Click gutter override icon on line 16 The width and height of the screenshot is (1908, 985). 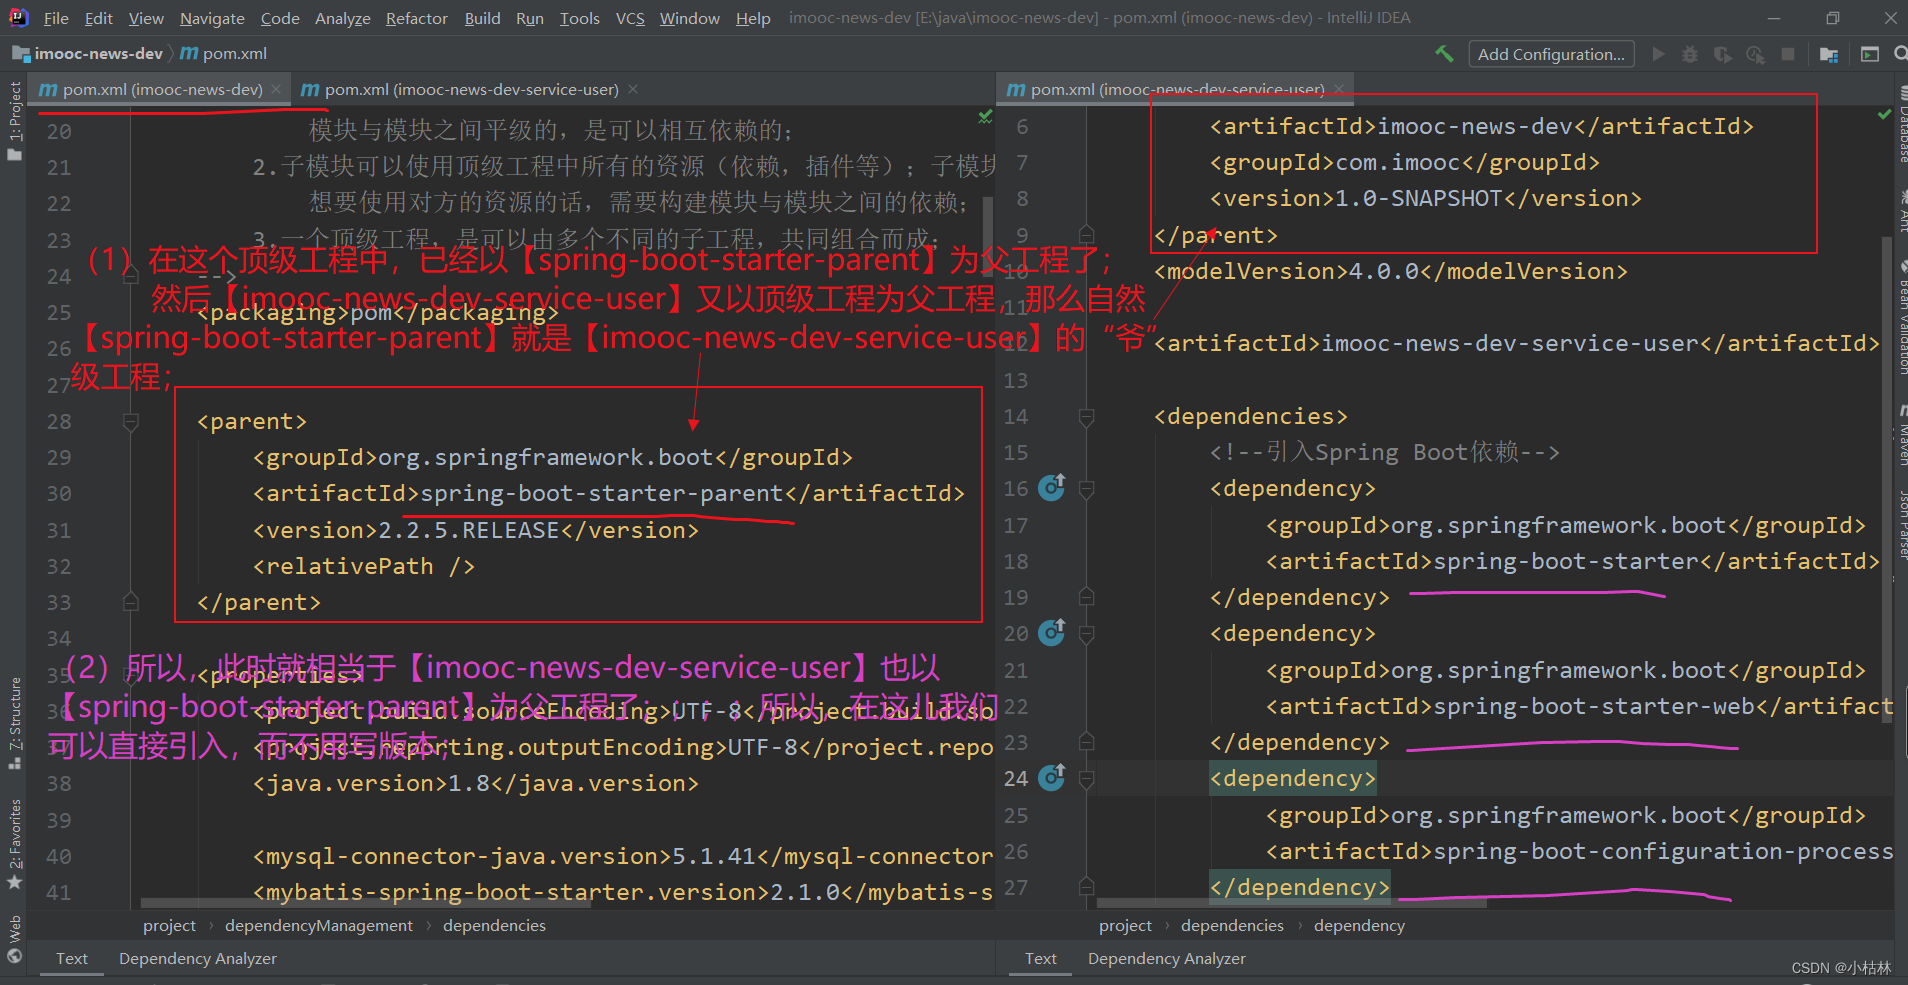click(x=1052, y=487)
